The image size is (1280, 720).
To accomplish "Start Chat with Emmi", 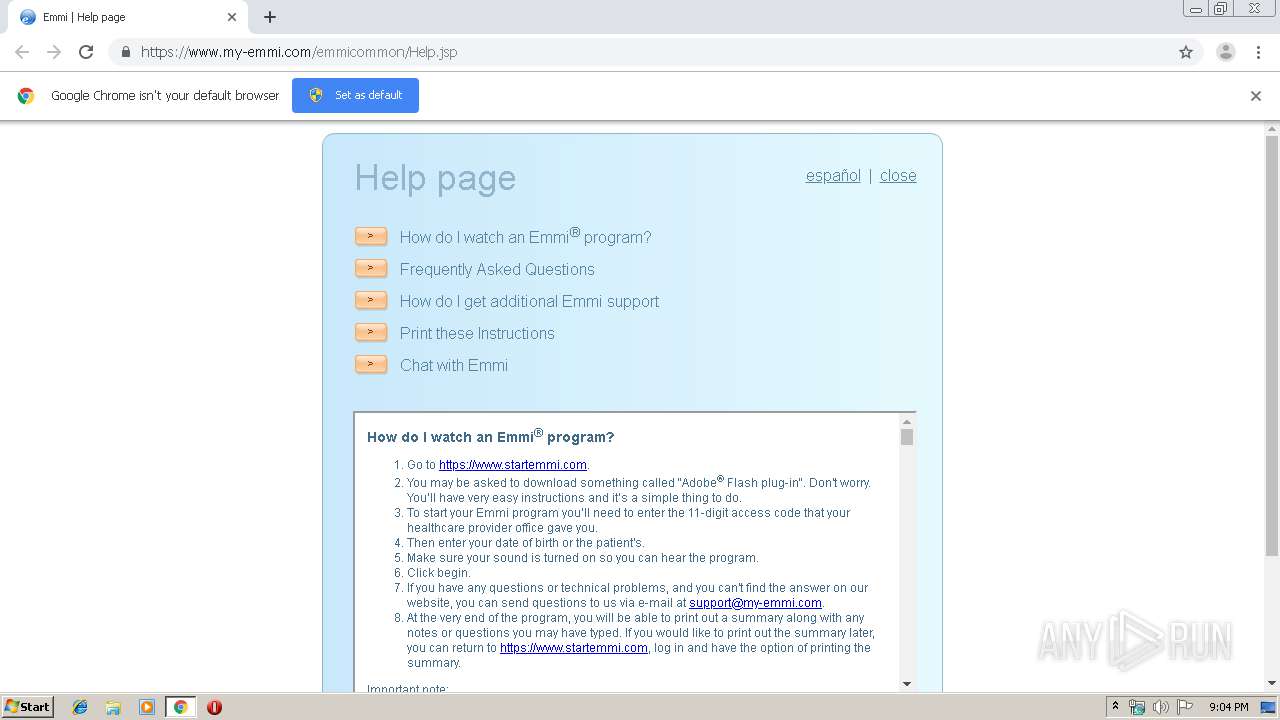I will [454, 365].
